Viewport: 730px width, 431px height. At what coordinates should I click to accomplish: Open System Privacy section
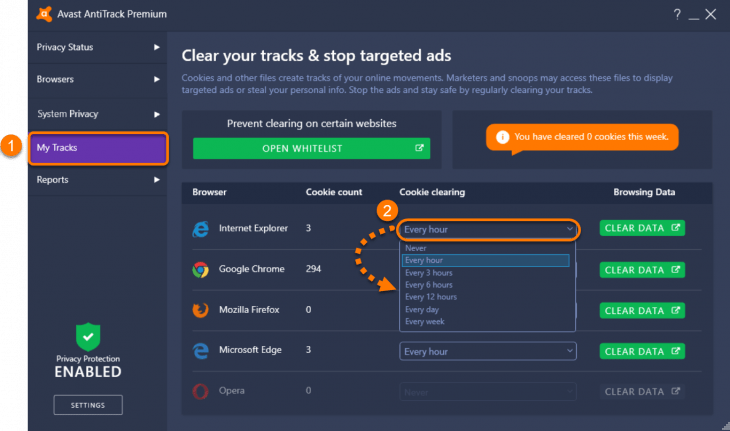98,114
